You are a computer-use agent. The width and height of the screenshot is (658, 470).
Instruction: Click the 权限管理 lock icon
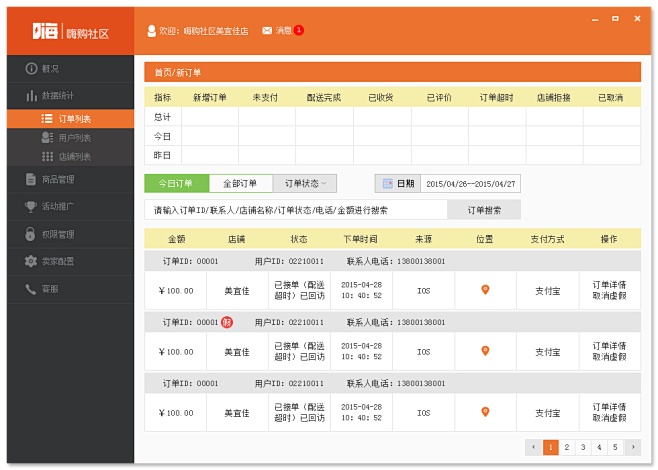pos(31,234)
